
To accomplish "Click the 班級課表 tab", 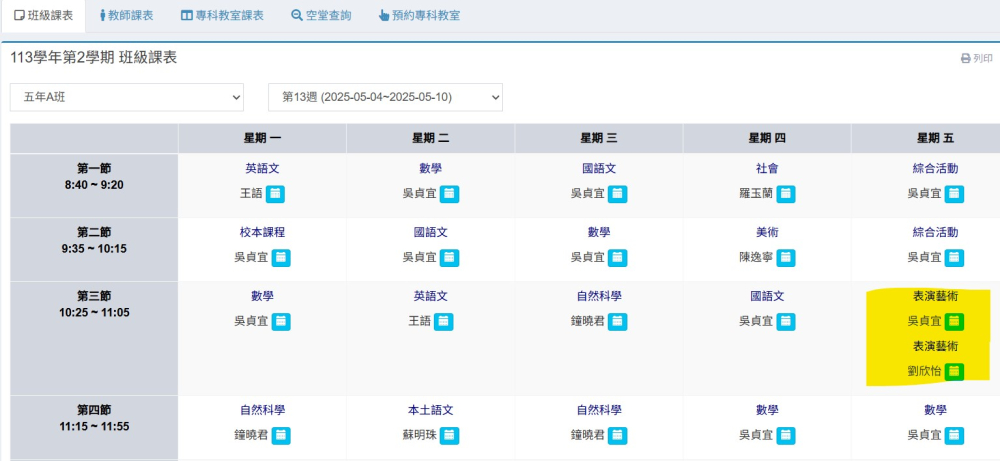I will pos(43,16).
